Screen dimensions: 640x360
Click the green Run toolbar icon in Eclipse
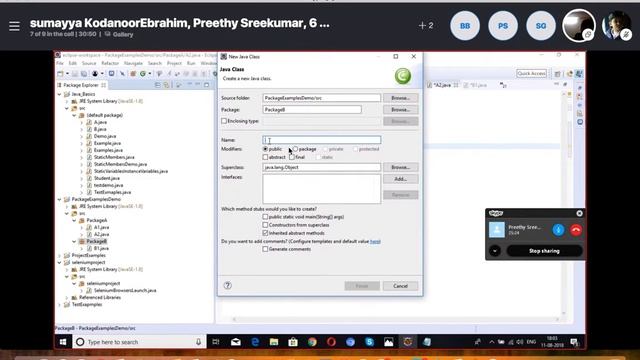[x=143, y=73]
